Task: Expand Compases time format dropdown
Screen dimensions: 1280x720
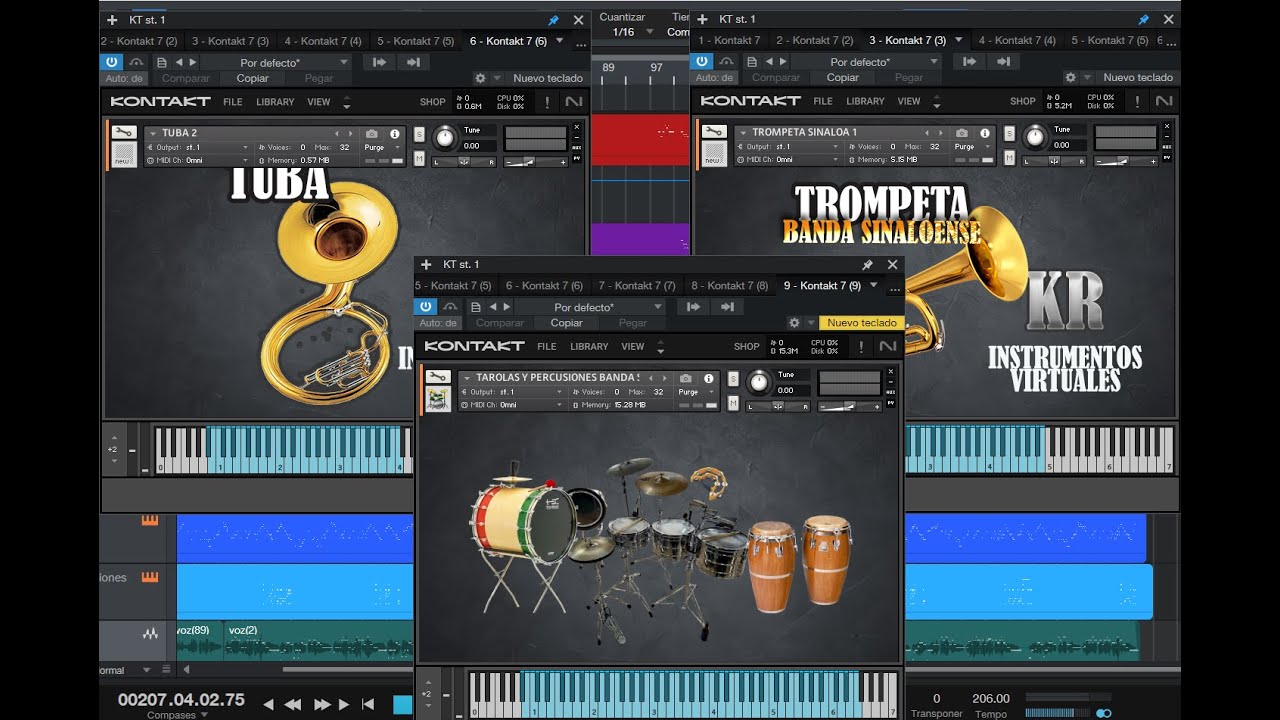Action: click(177, 715)
